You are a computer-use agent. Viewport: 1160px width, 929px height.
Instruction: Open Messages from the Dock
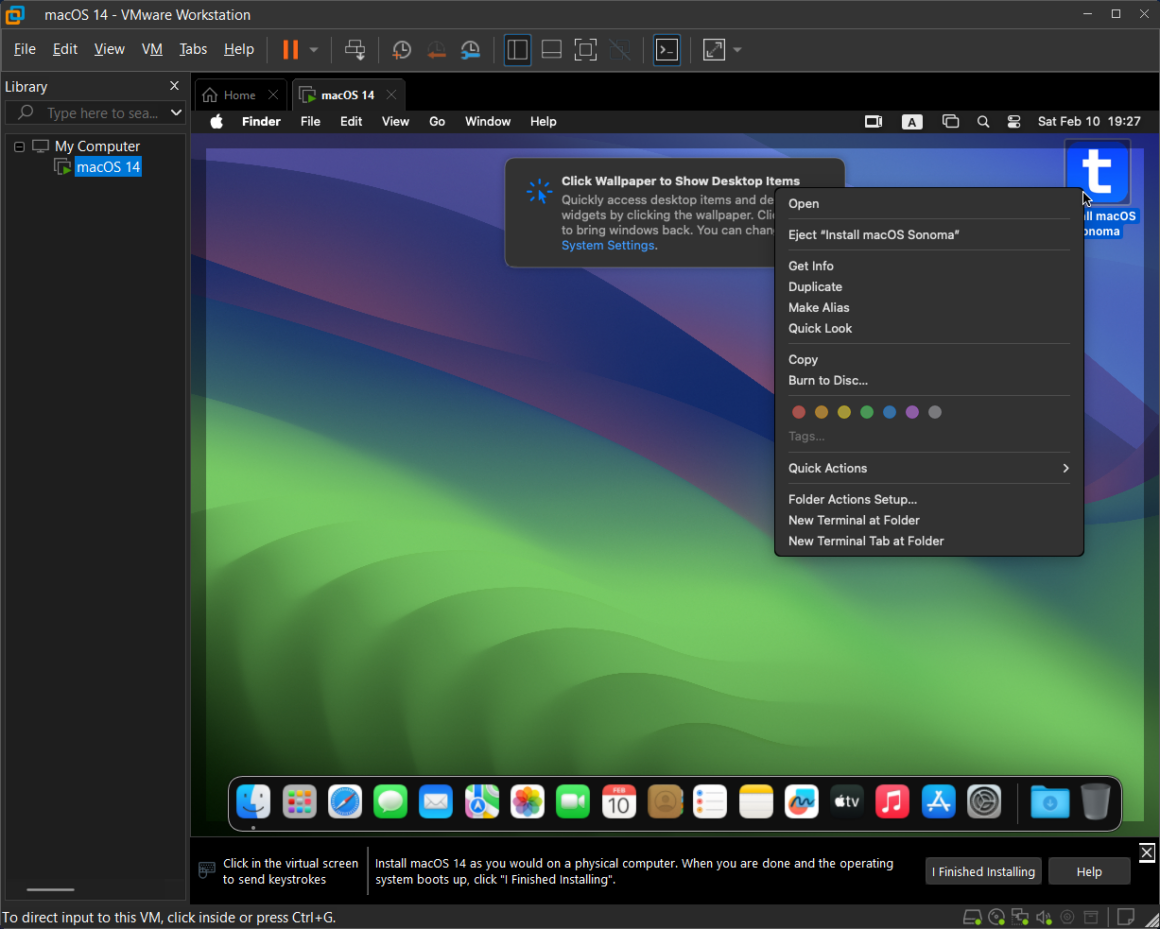coord(390,802)
